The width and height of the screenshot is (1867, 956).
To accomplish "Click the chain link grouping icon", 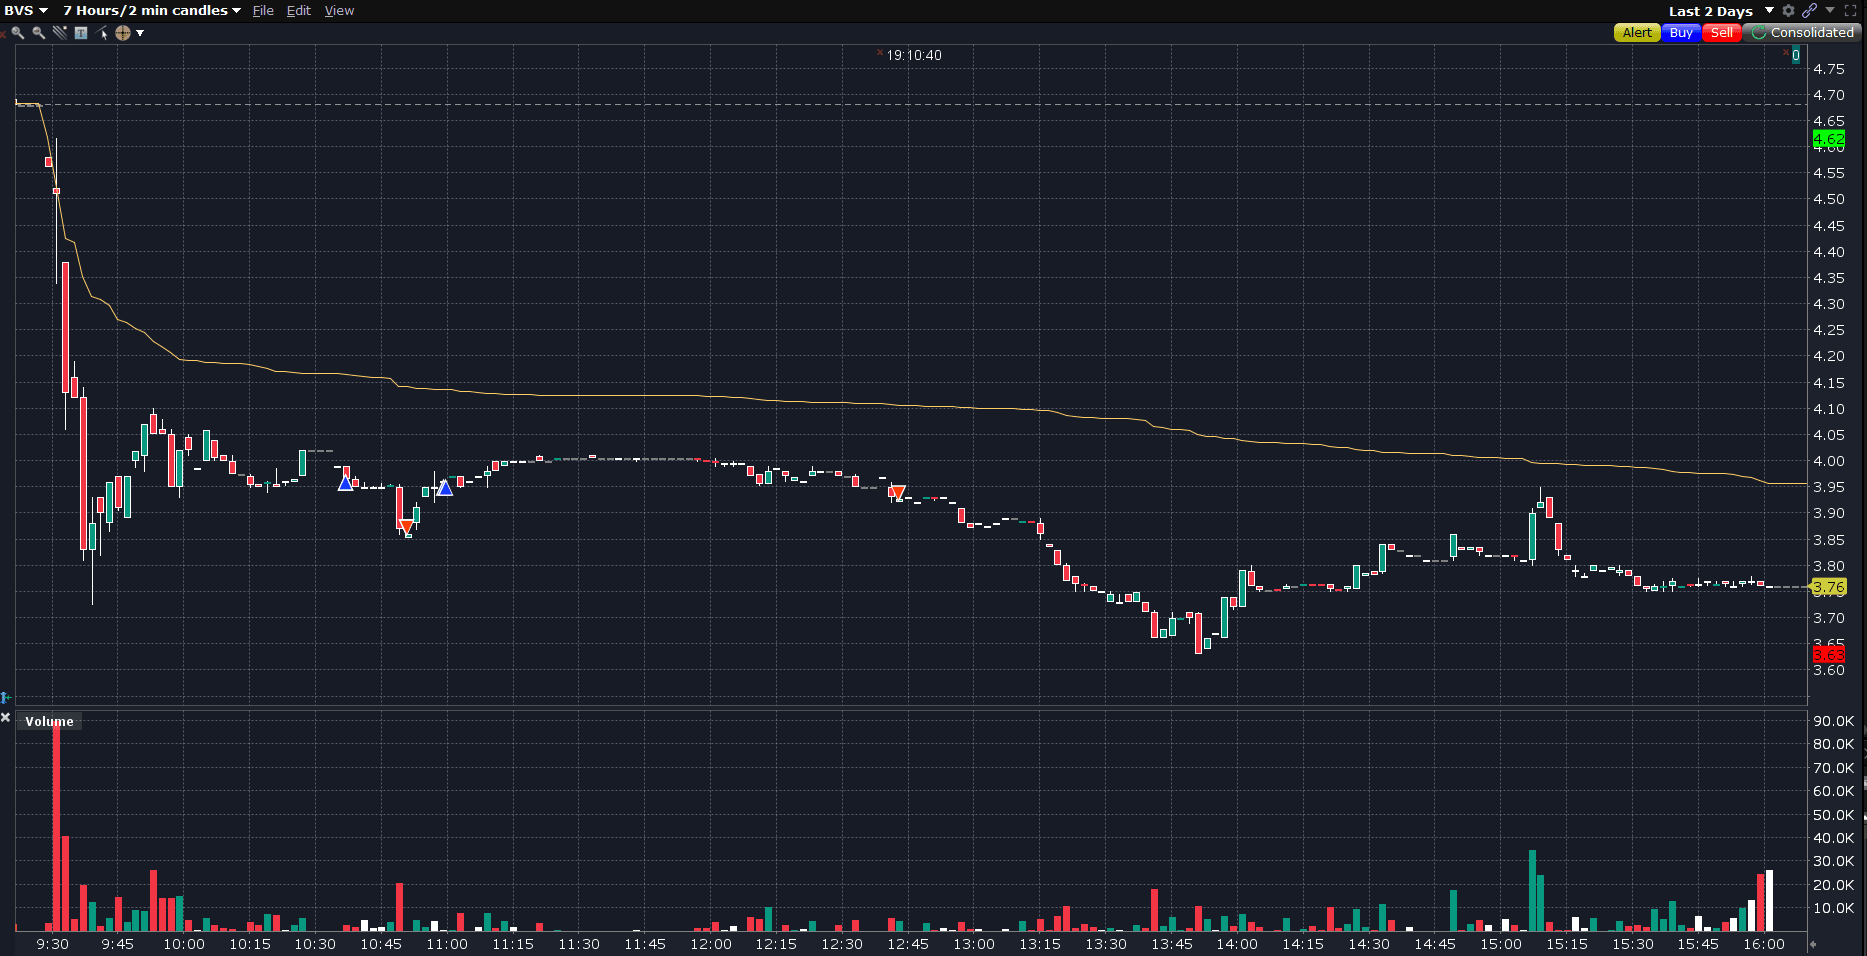I will pos(1809,10).
